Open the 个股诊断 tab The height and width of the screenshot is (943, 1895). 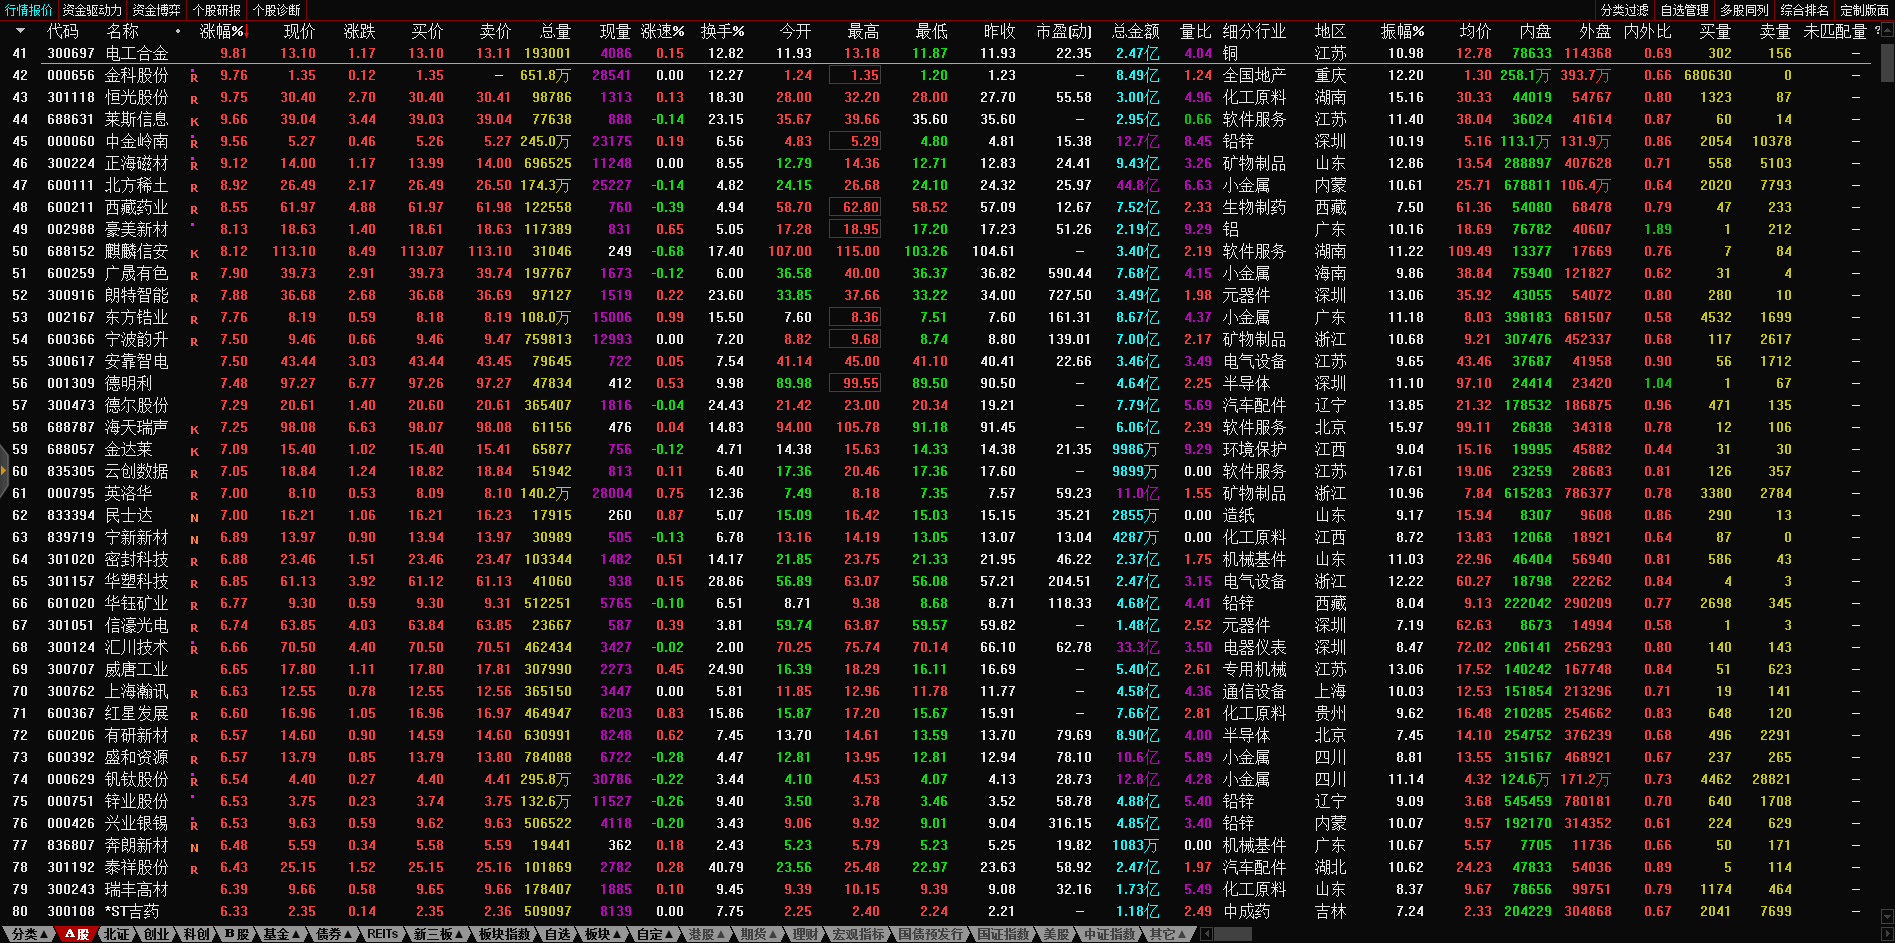click(276, 10)
